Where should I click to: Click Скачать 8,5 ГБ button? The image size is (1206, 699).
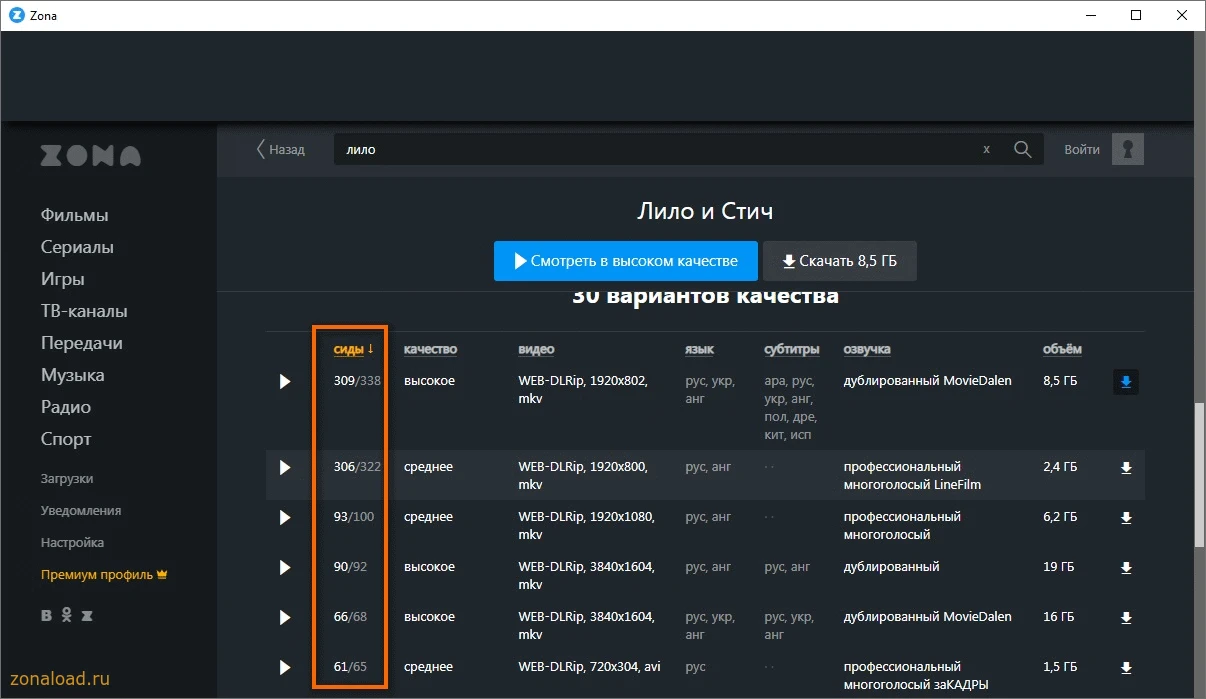840,261
